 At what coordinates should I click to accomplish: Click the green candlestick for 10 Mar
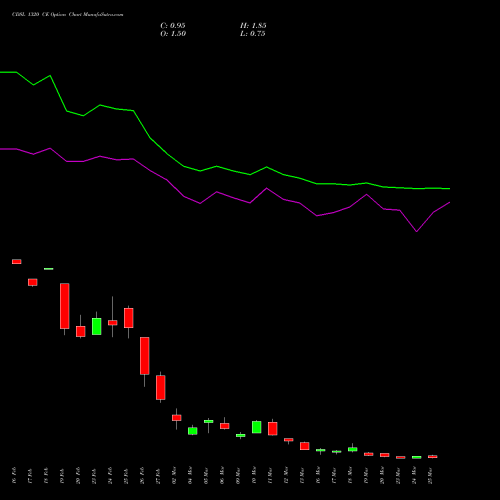click(x=257, y=427)
